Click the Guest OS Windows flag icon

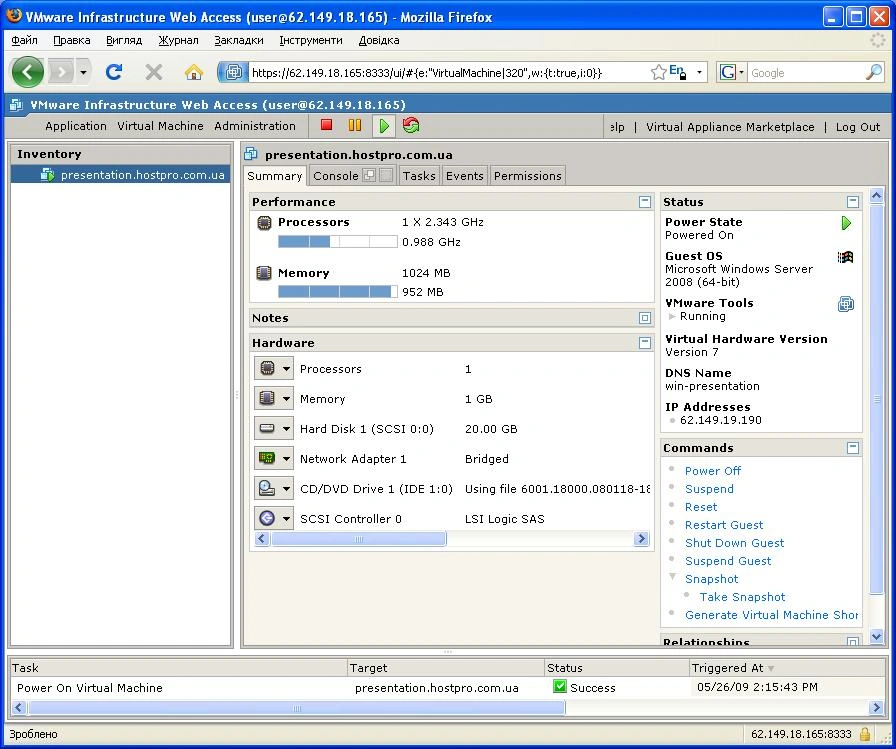846,257
